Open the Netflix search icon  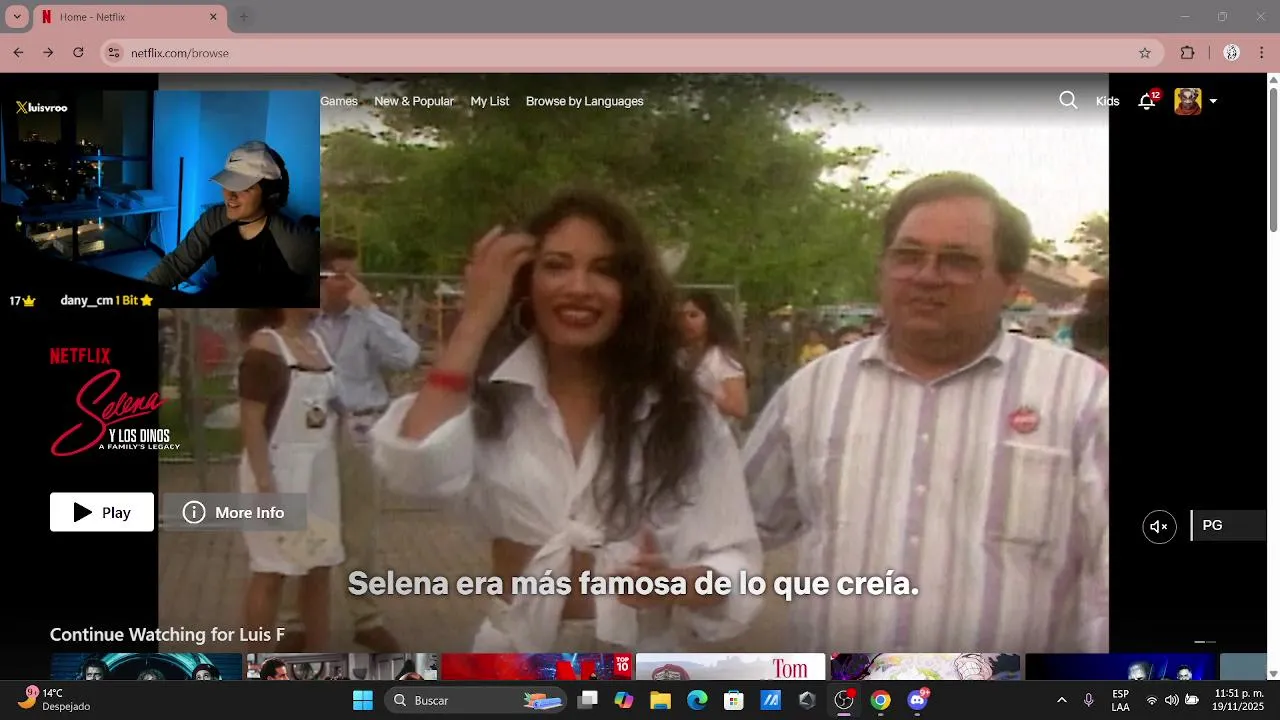tap(1068, 100)
